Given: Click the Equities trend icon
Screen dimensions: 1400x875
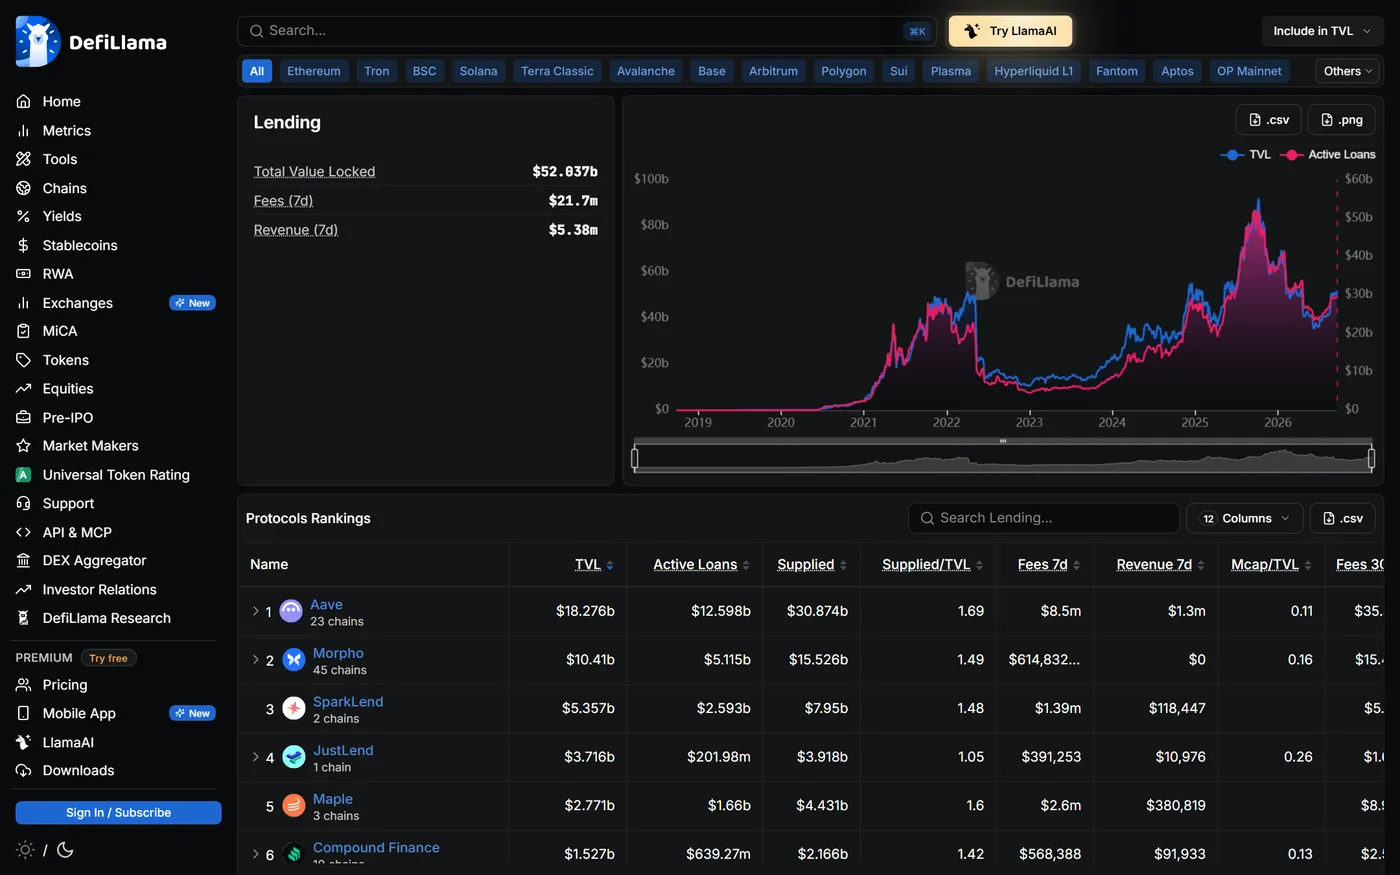Looking at the screenshot, I should tap(24, 389).
